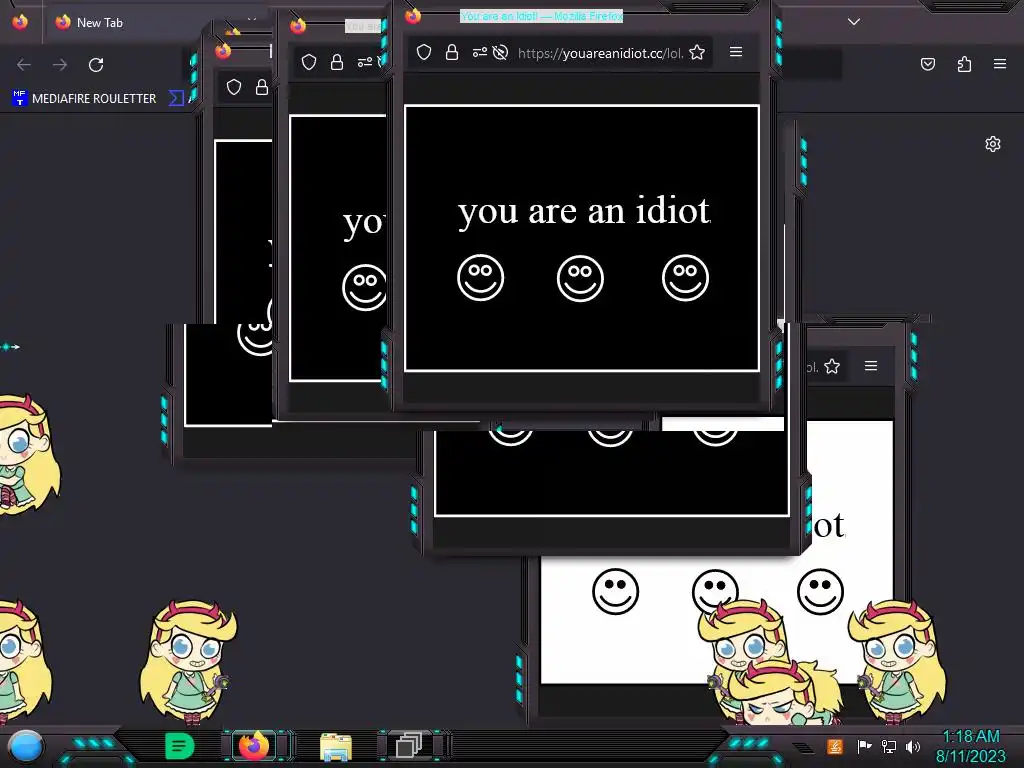The image size is (1024, 768).
Task: Click orange Java tray icon
Action: pyautogui.click(x=835, y=746)
